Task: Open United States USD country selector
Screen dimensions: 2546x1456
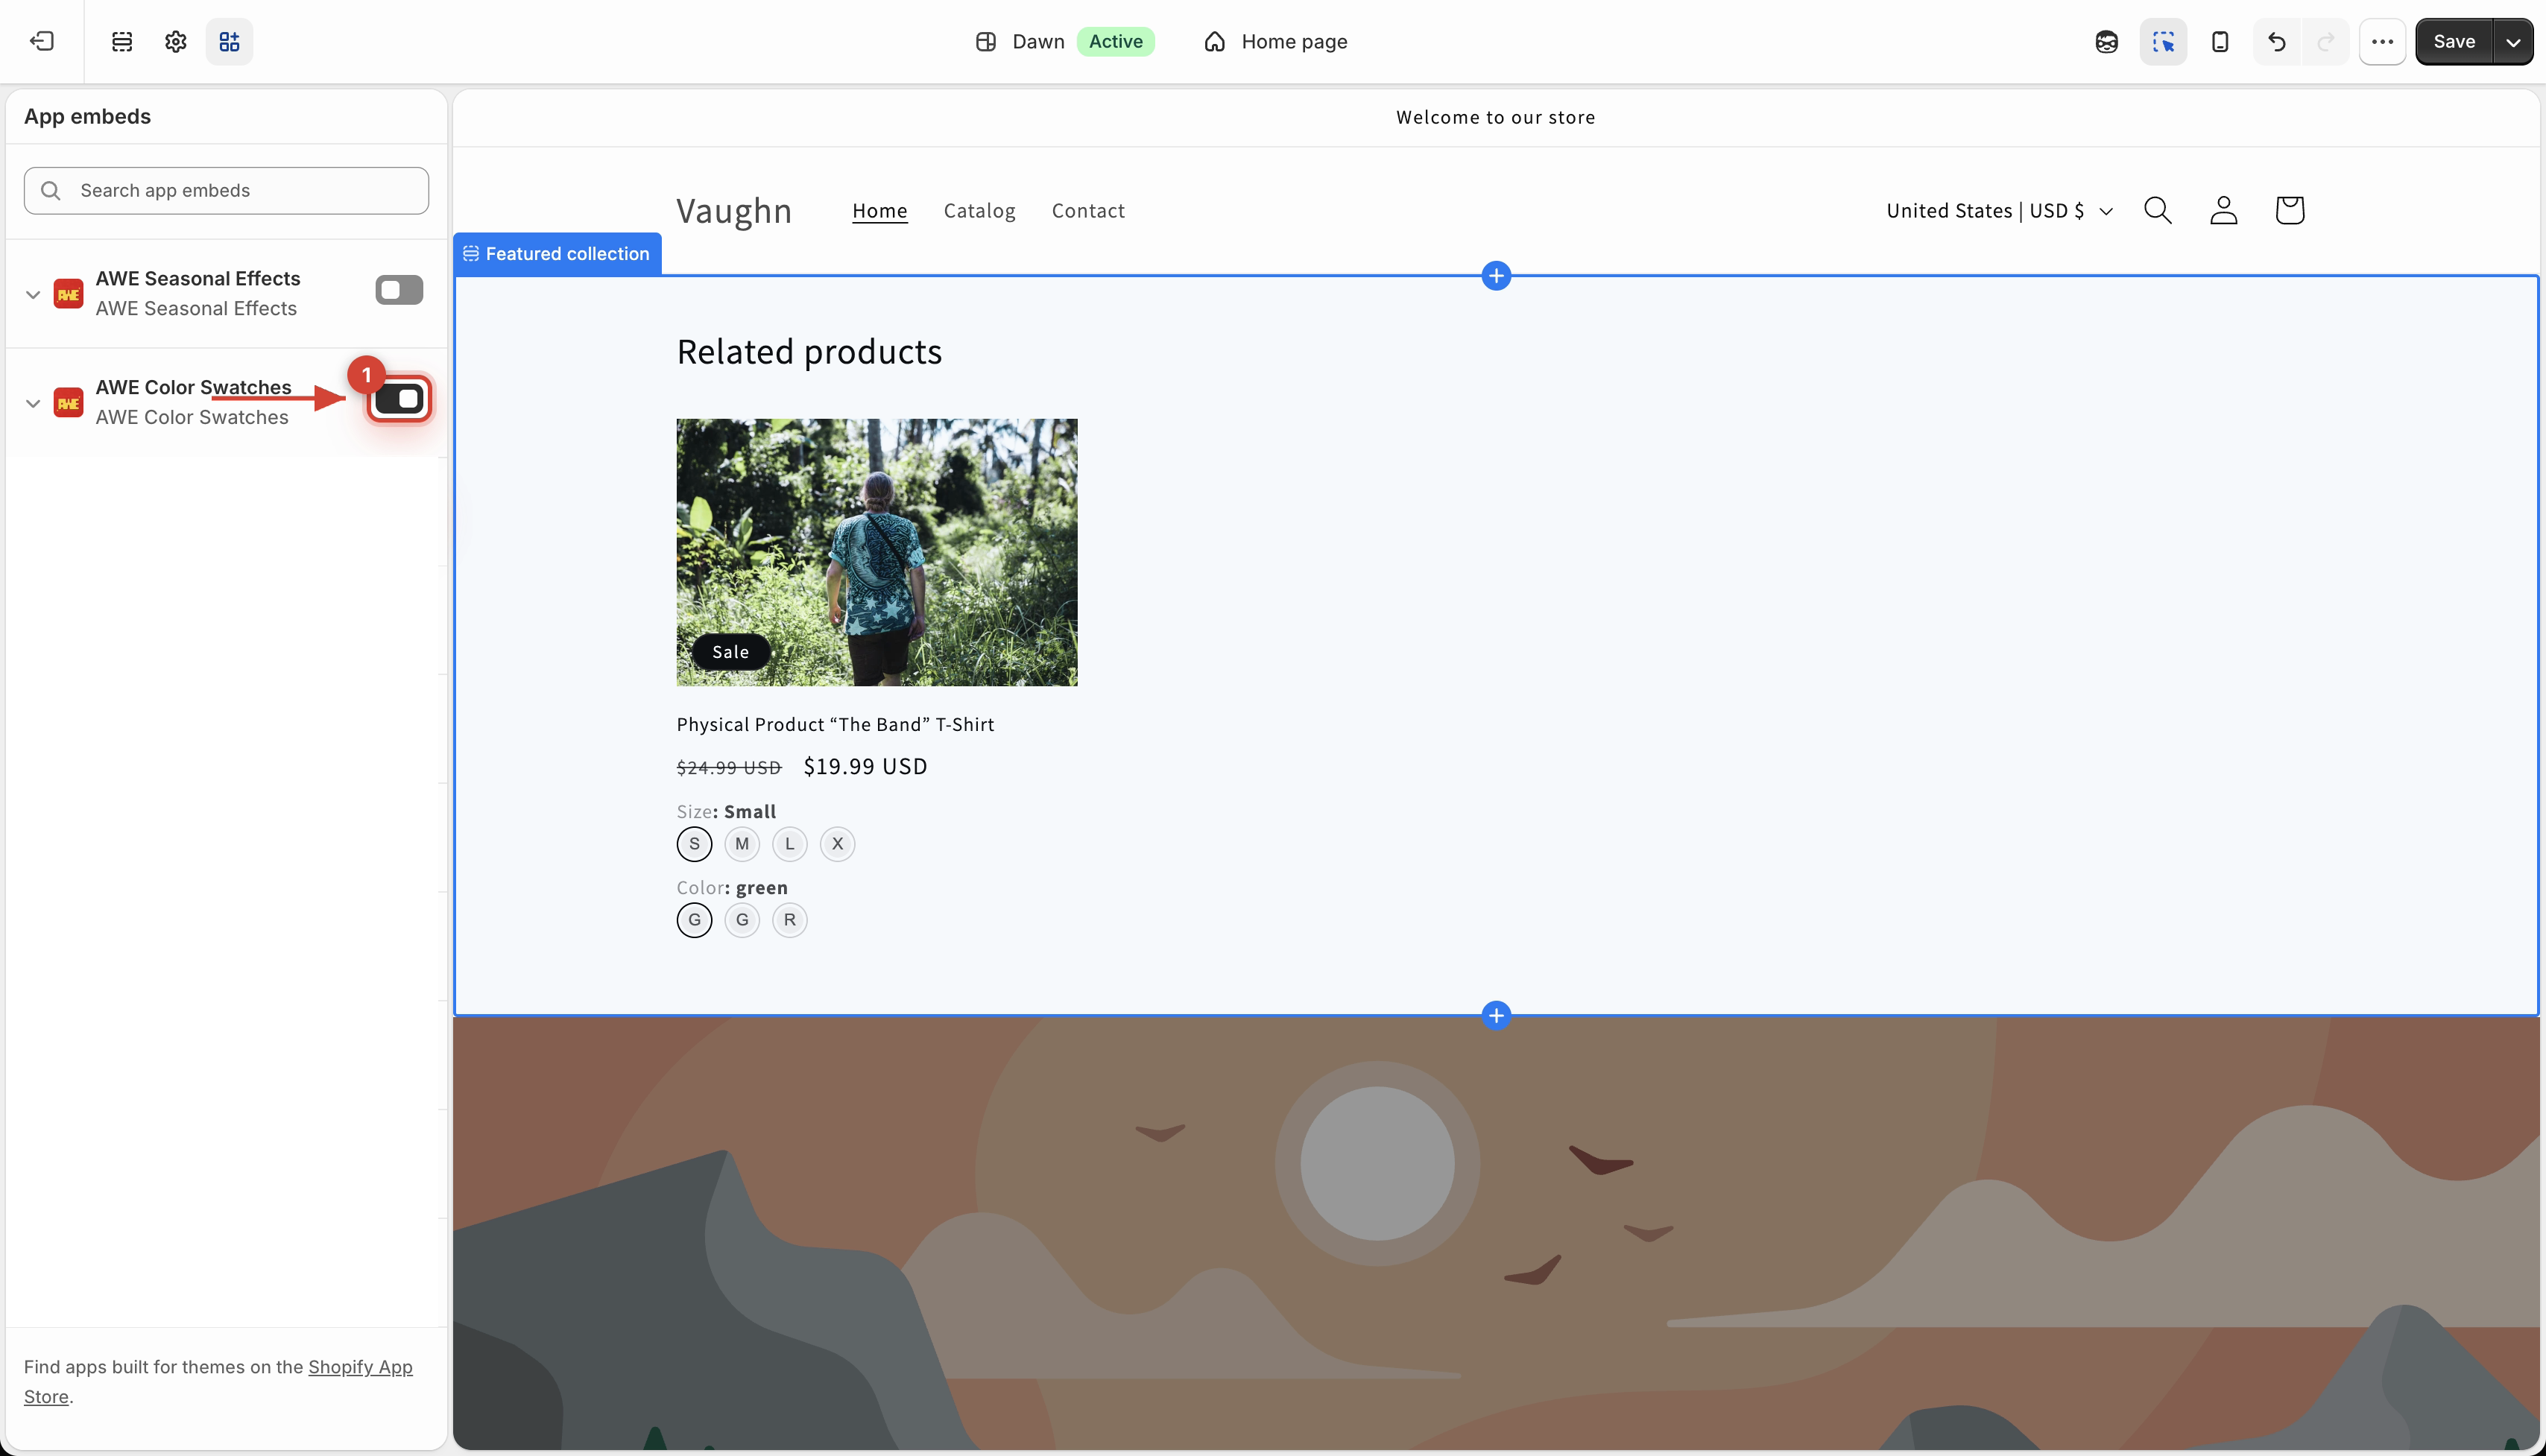Action: (1999, 210)
